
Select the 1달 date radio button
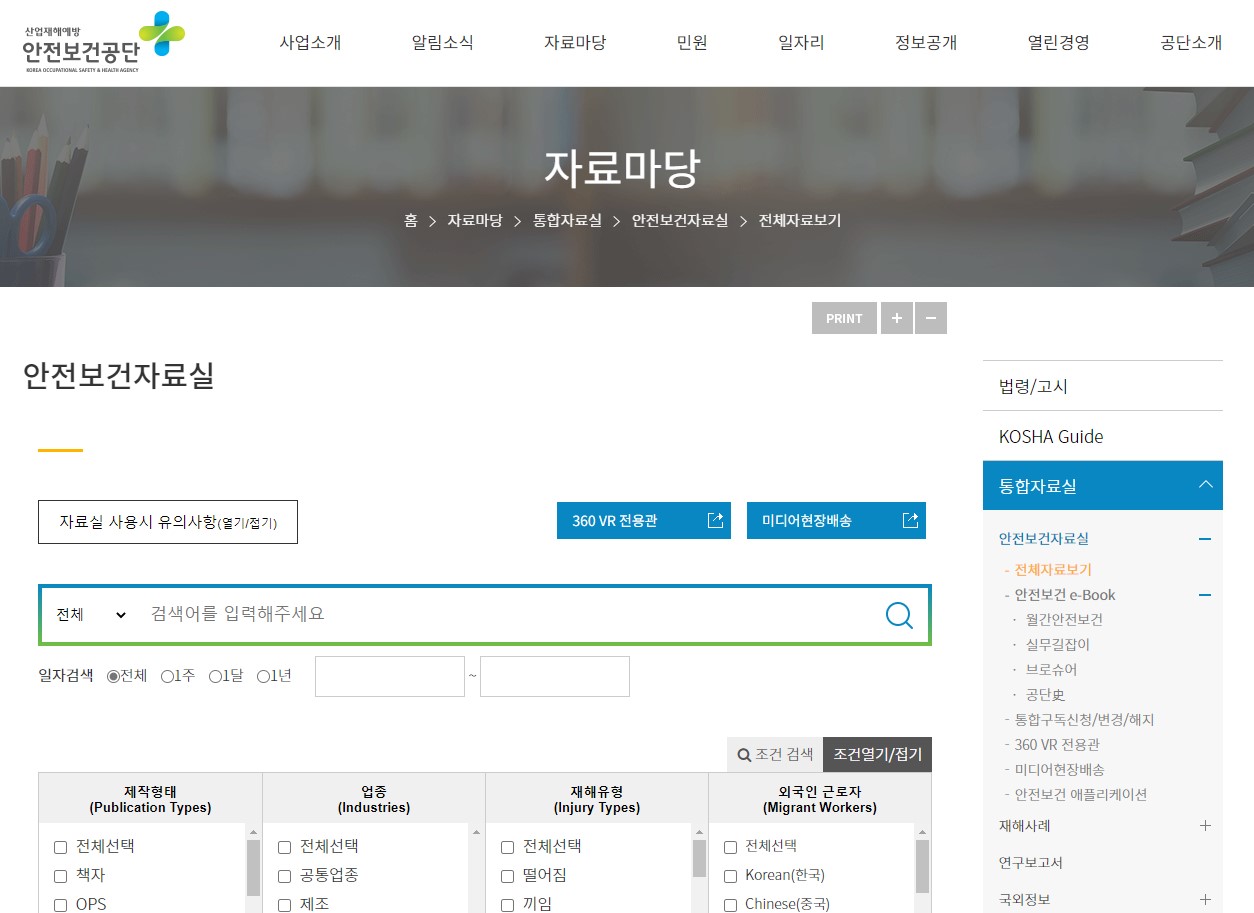tap(215, 676)
